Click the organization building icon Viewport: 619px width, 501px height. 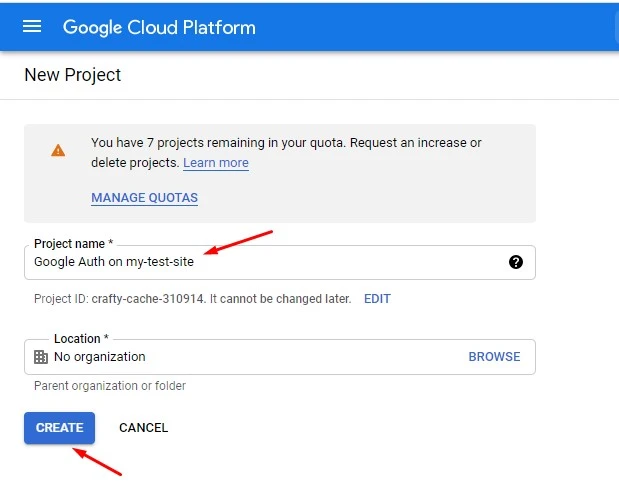[x=41, y=357]
